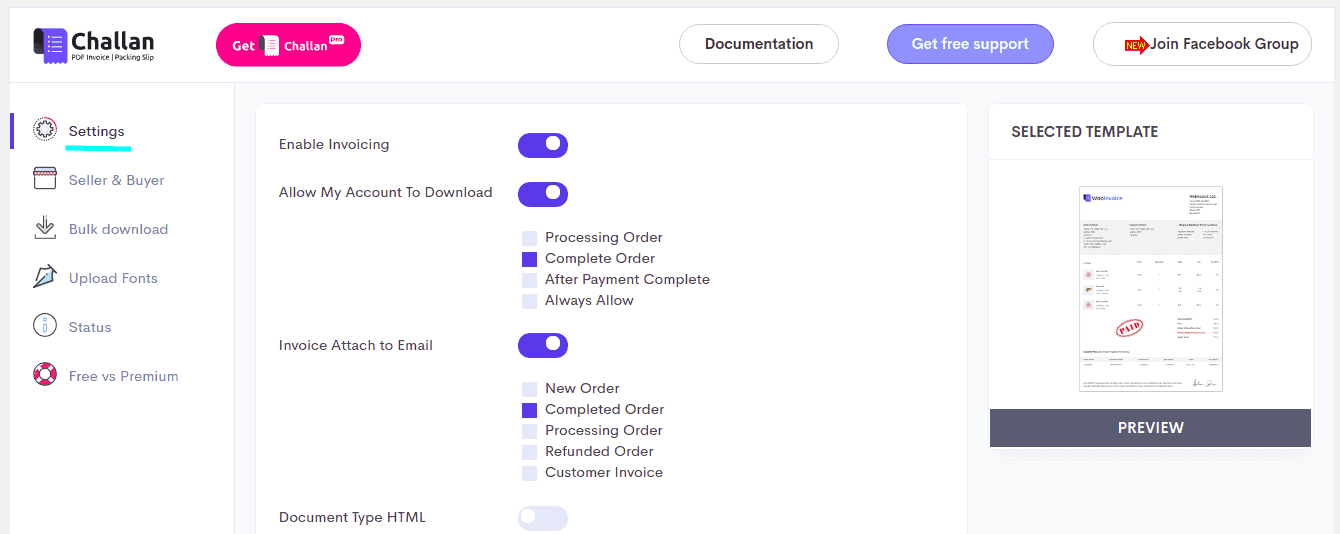Check Processing Order under My Account download

point(529,238)
